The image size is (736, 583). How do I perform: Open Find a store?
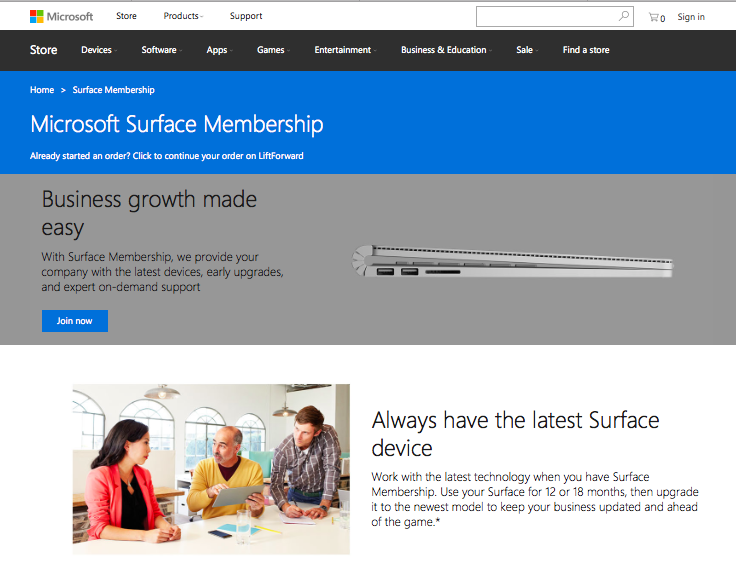click(x=586, y=50)
